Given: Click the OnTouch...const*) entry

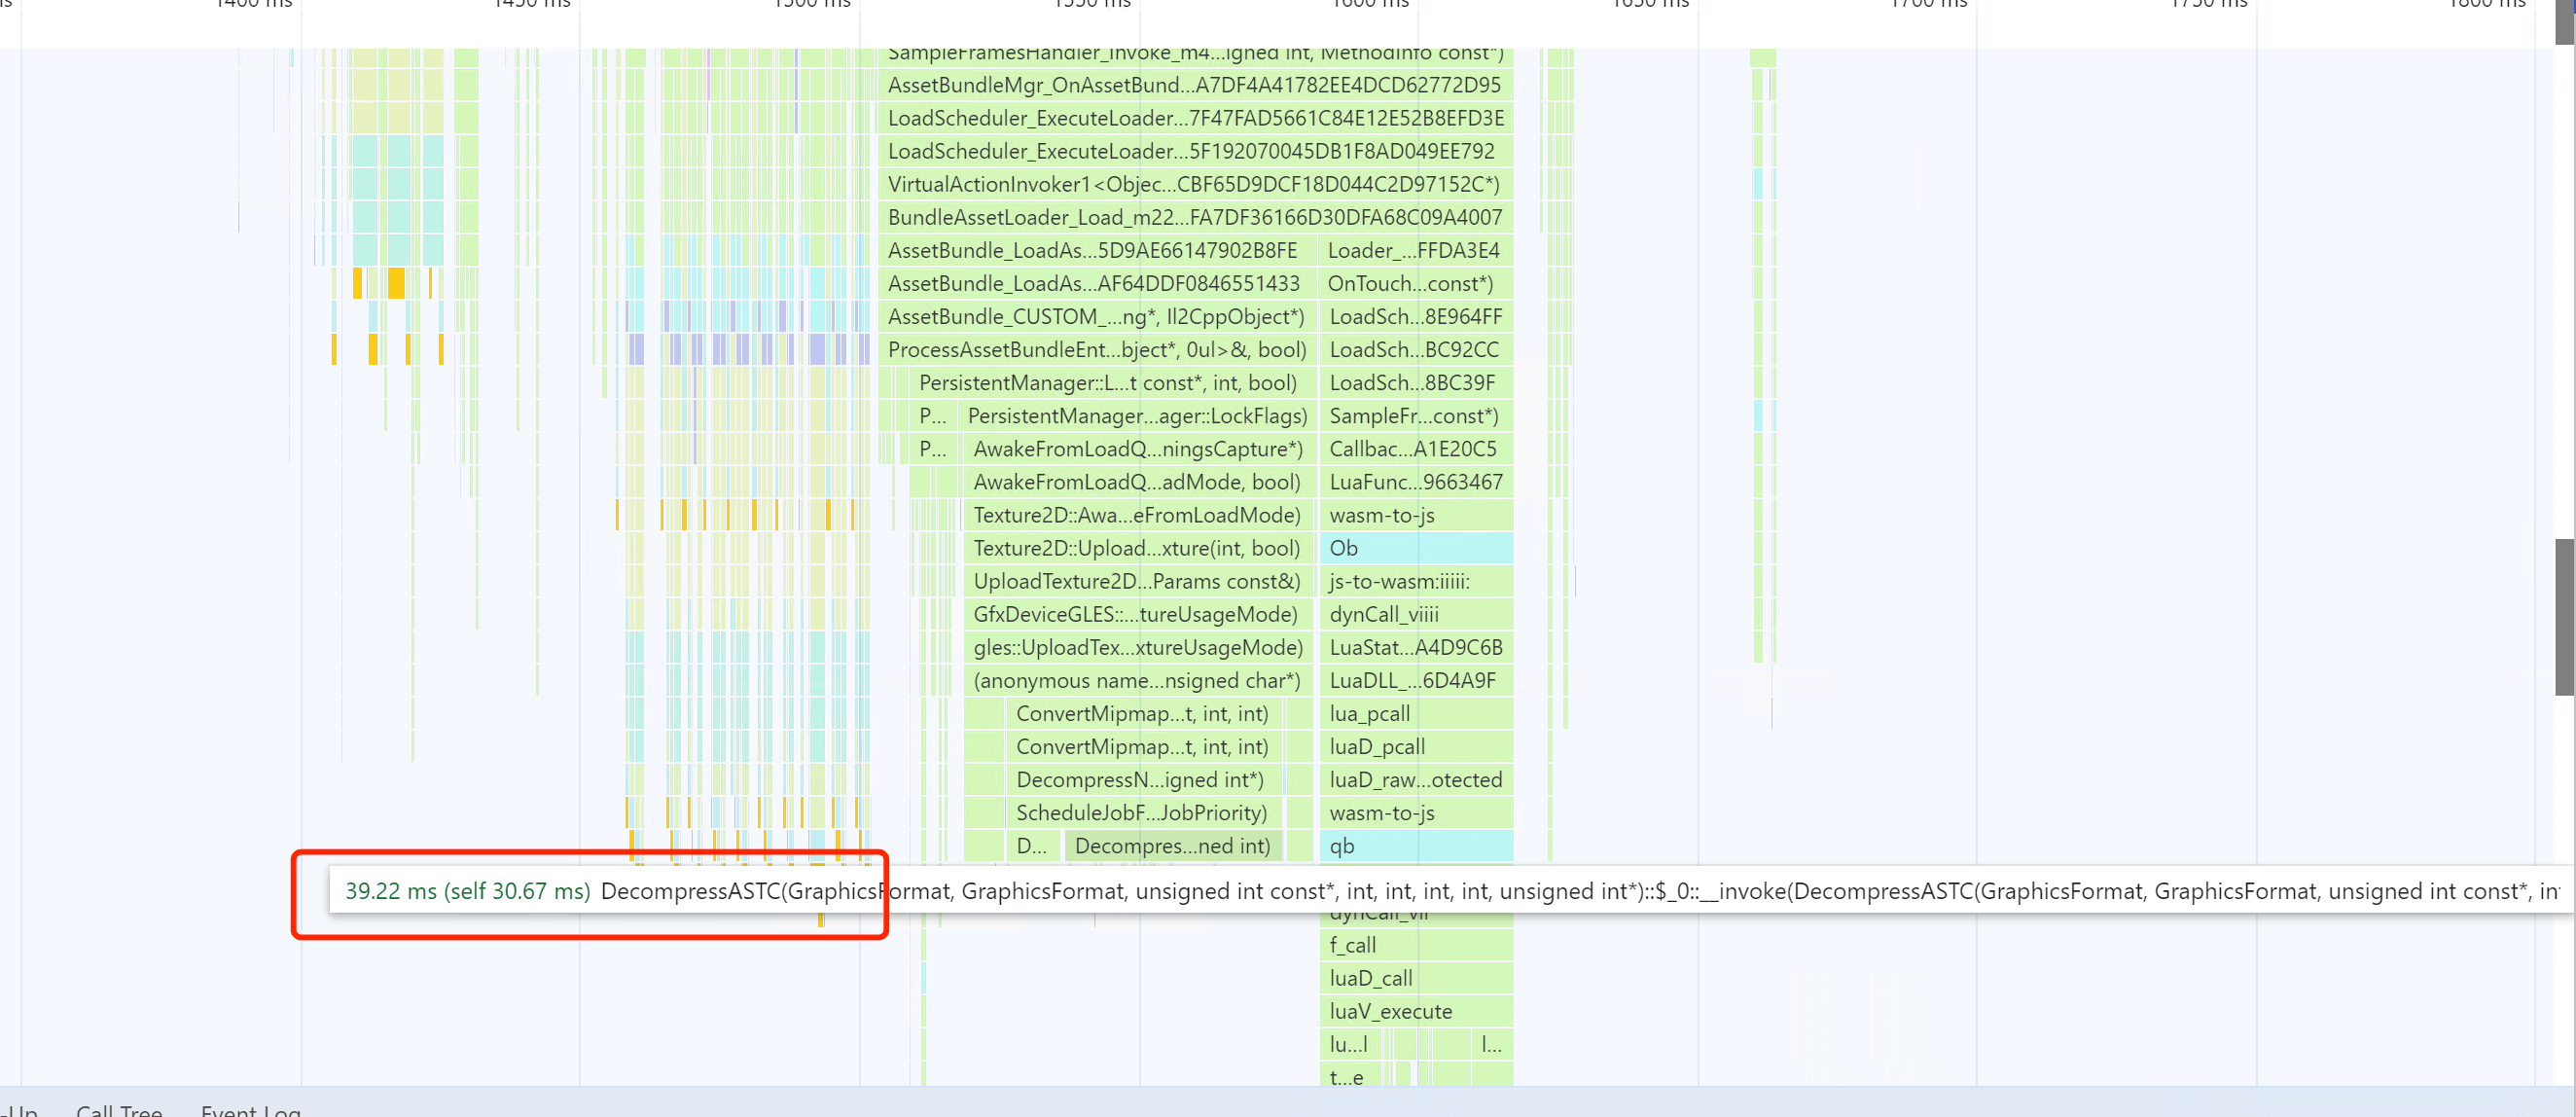Looking at the screenshot, I should click(x=1416, y=283).
